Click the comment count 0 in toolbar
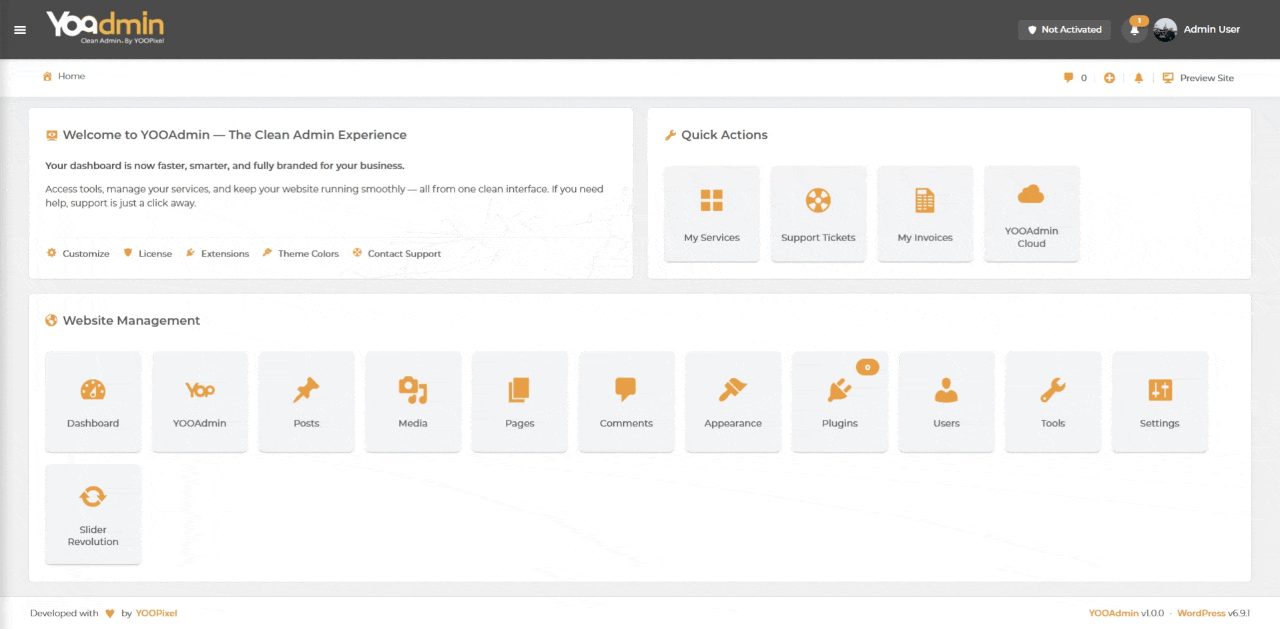 coord(1084,78)
